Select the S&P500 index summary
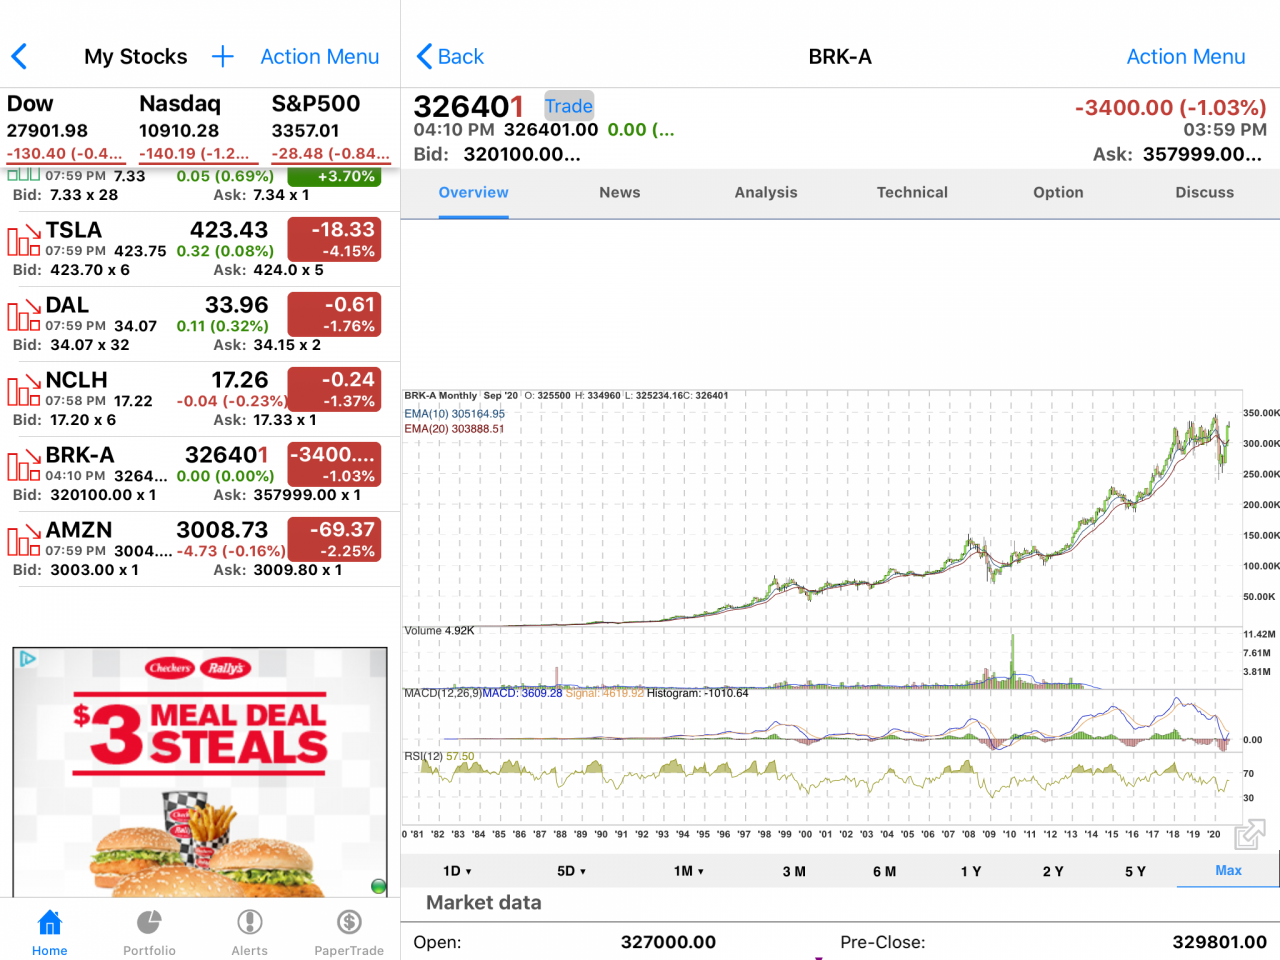This screenshot has width=1280, height=960. tap(330, 128)
